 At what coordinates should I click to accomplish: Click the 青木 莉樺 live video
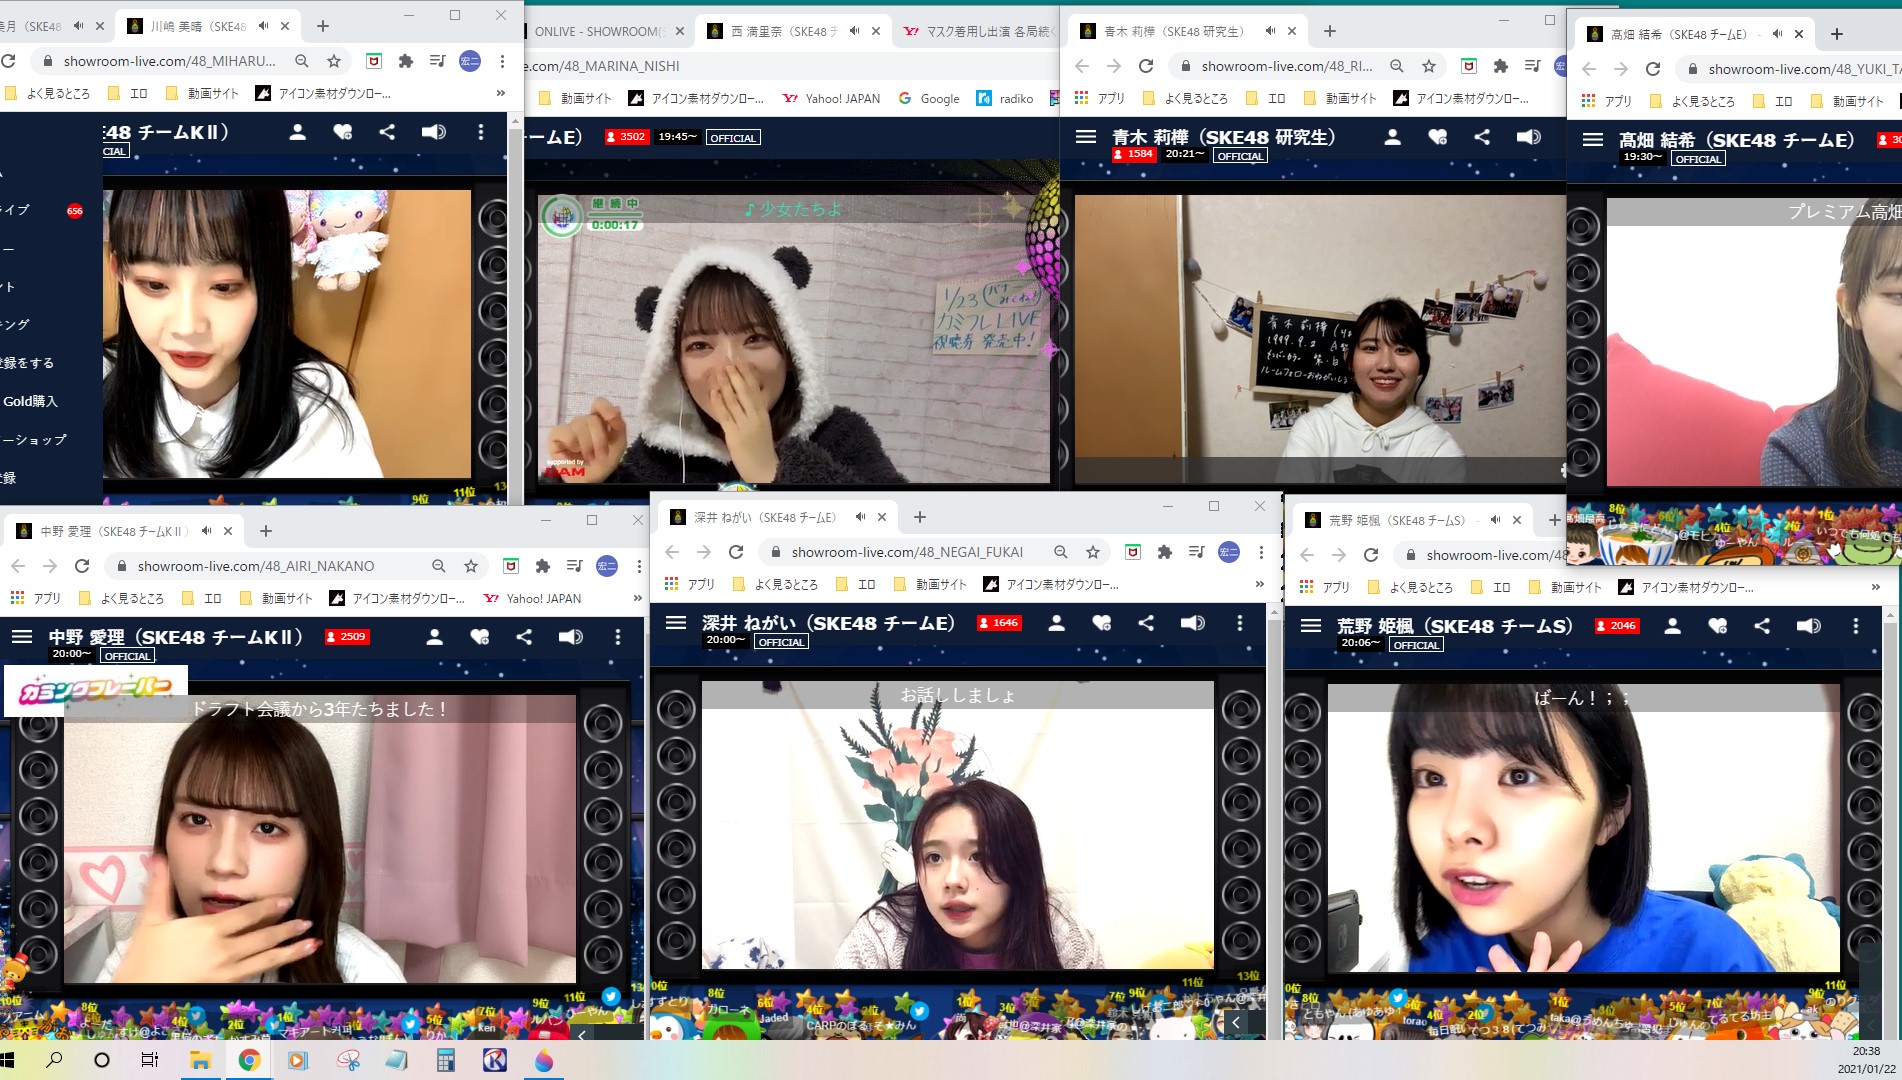[1319, 340]
